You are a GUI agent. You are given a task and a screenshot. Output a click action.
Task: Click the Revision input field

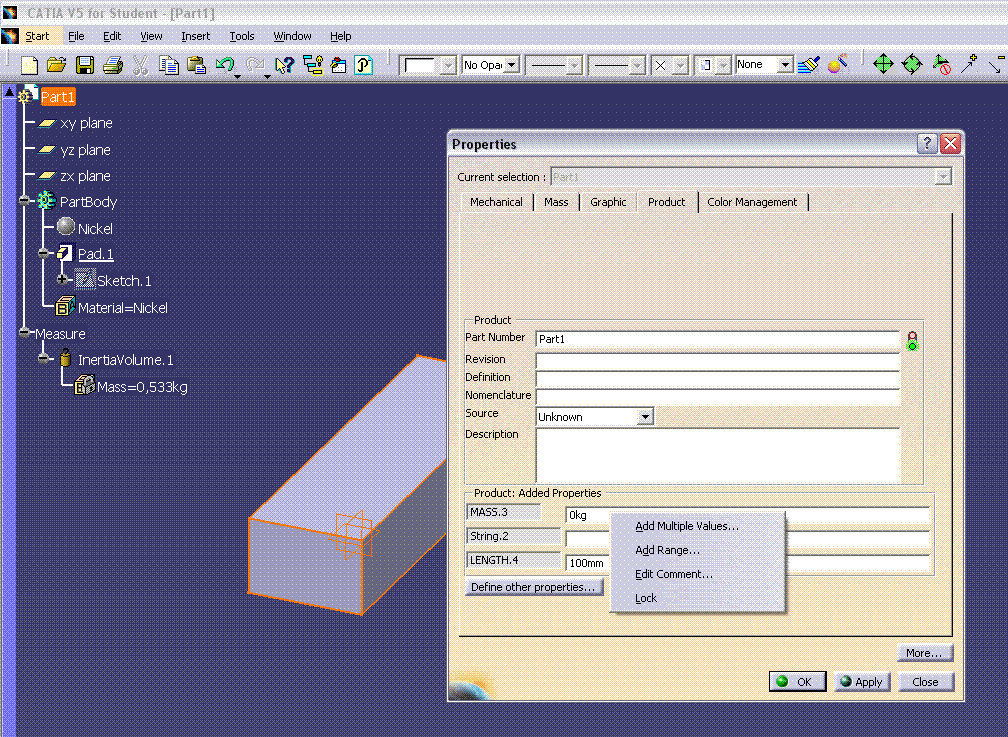[x=717, y=360]
